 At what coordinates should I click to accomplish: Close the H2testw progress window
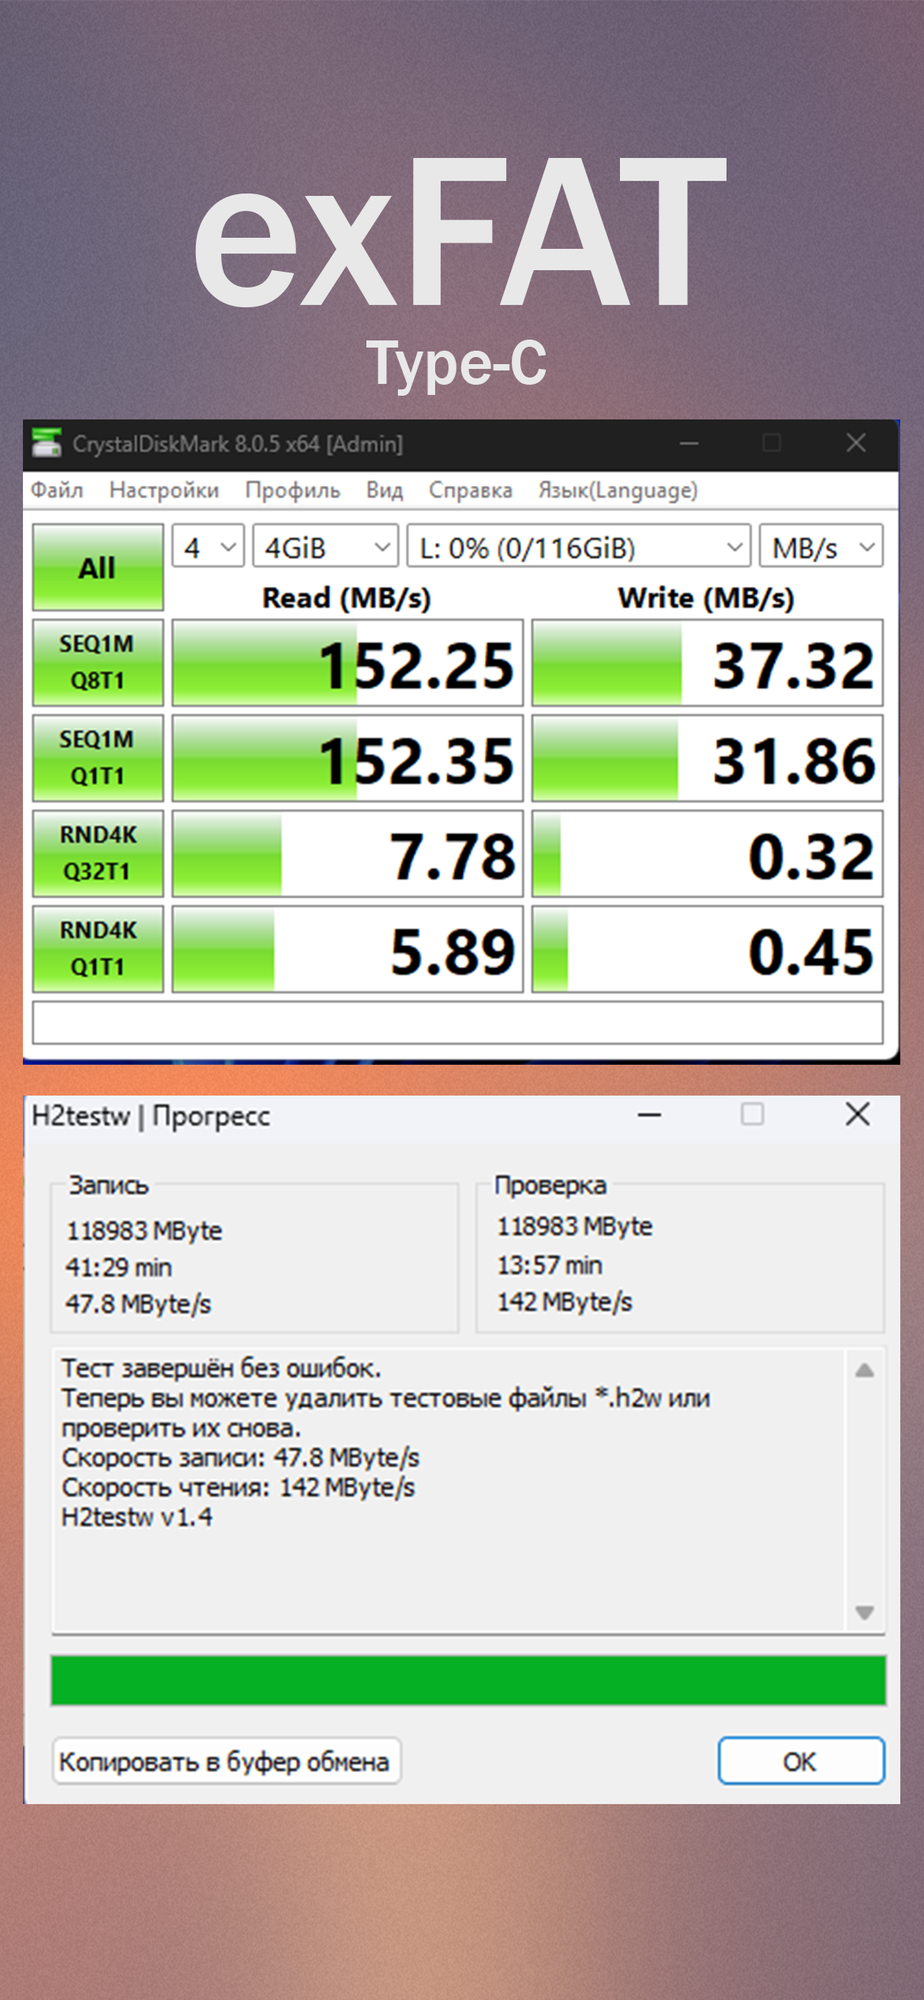pyautogui.click(x=857, y=1114)
